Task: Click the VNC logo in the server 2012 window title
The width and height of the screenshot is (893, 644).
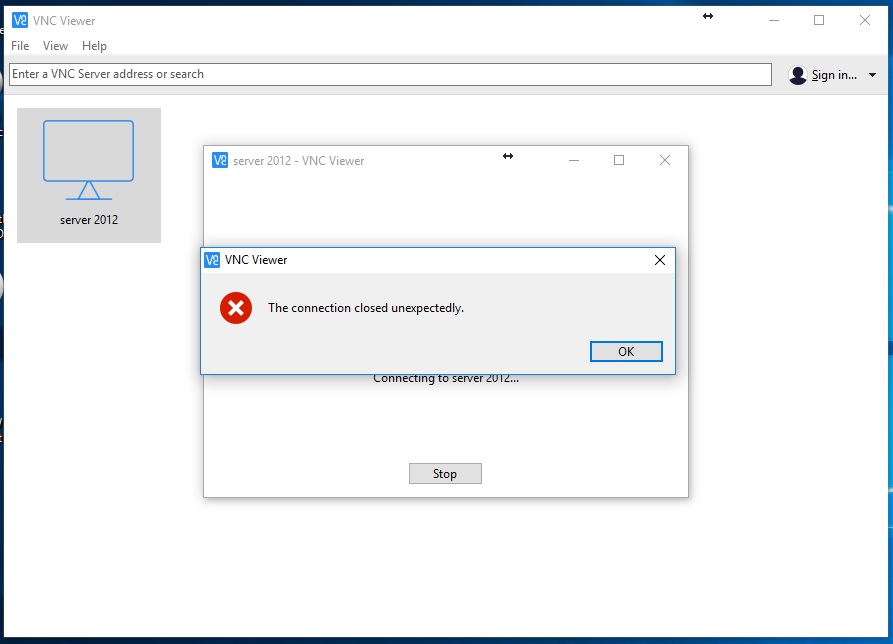Action: [x=220, y=161]
